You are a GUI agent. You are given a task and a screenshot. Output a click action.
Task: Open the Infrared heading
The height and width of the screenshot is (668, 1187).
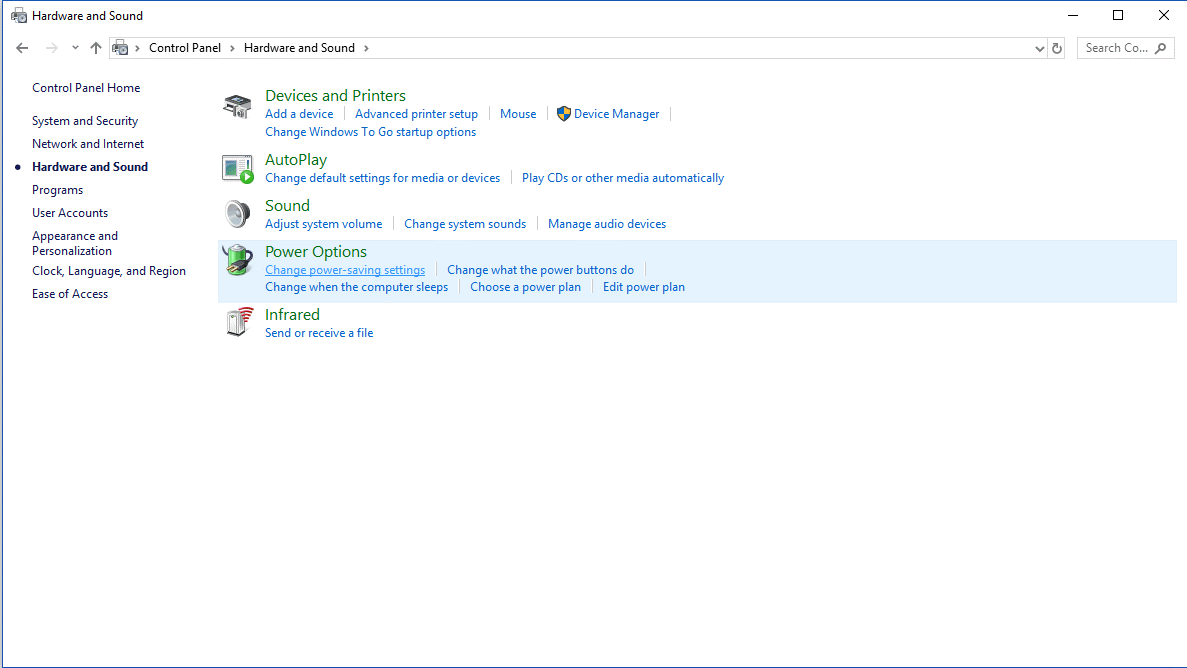tap(292, 314)
